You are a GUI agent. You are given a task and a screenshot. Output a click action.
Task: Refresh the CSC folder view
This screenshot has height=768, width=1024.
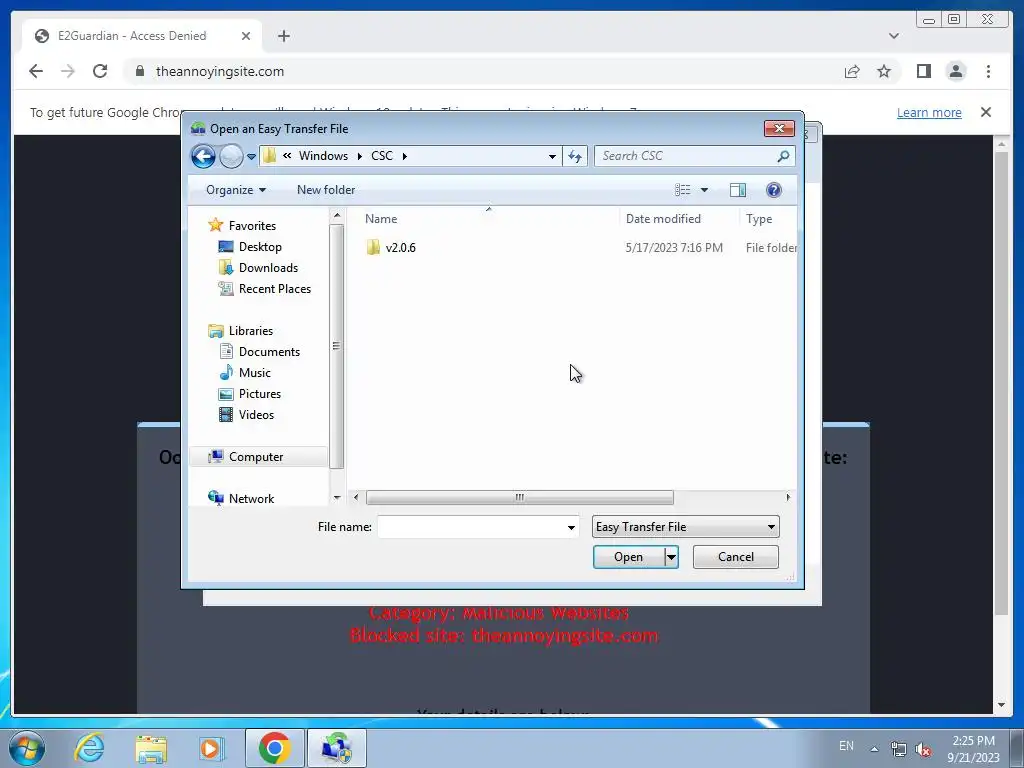(x=575, y=156)
